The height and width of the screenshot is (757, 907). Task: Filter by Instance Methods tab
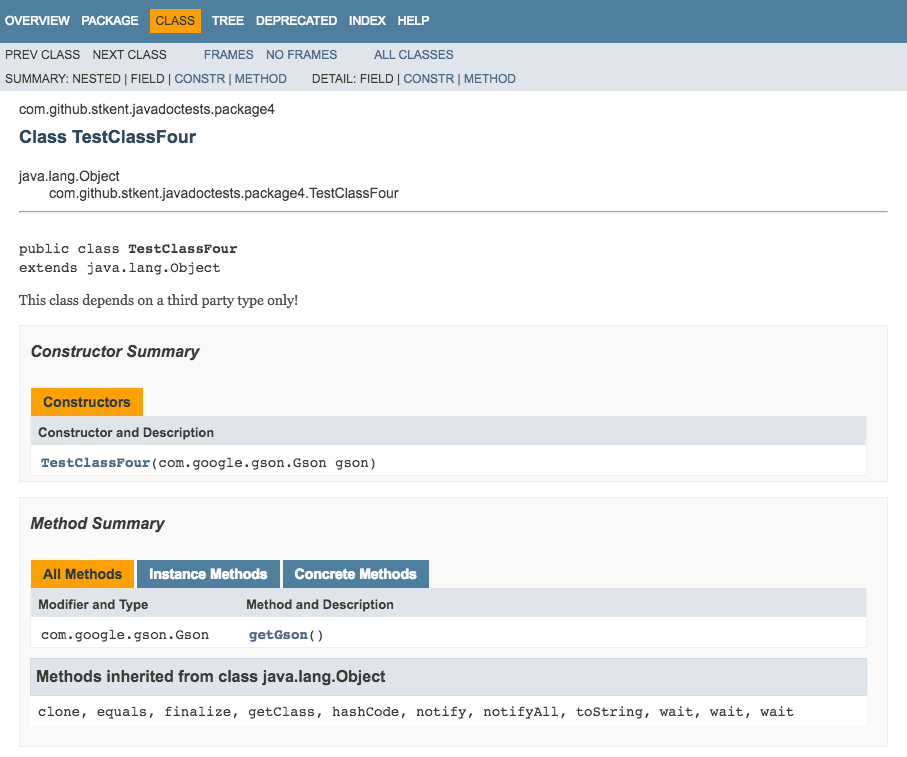pos(208,574)
